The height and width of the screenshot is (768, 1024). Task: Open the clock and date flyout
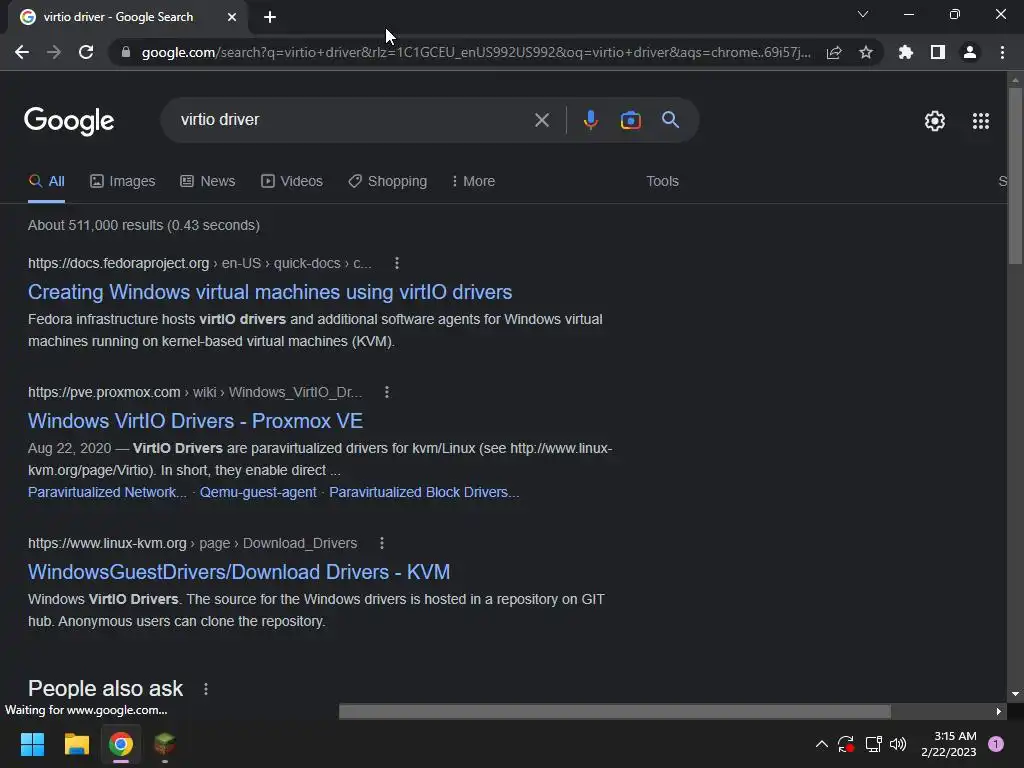tap(948, 744)
